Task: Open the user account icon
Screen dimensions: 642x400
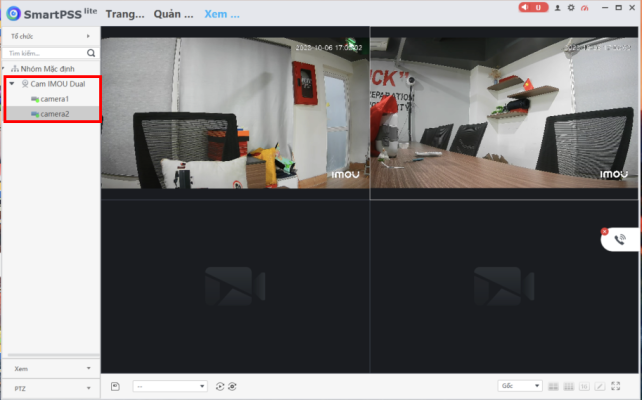Action: 557,8
